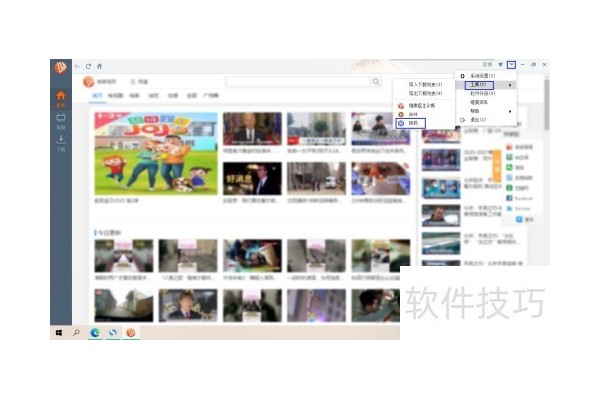Click the taskbar search icon
This screenshot has height=400, width=600.
[77, 333]
